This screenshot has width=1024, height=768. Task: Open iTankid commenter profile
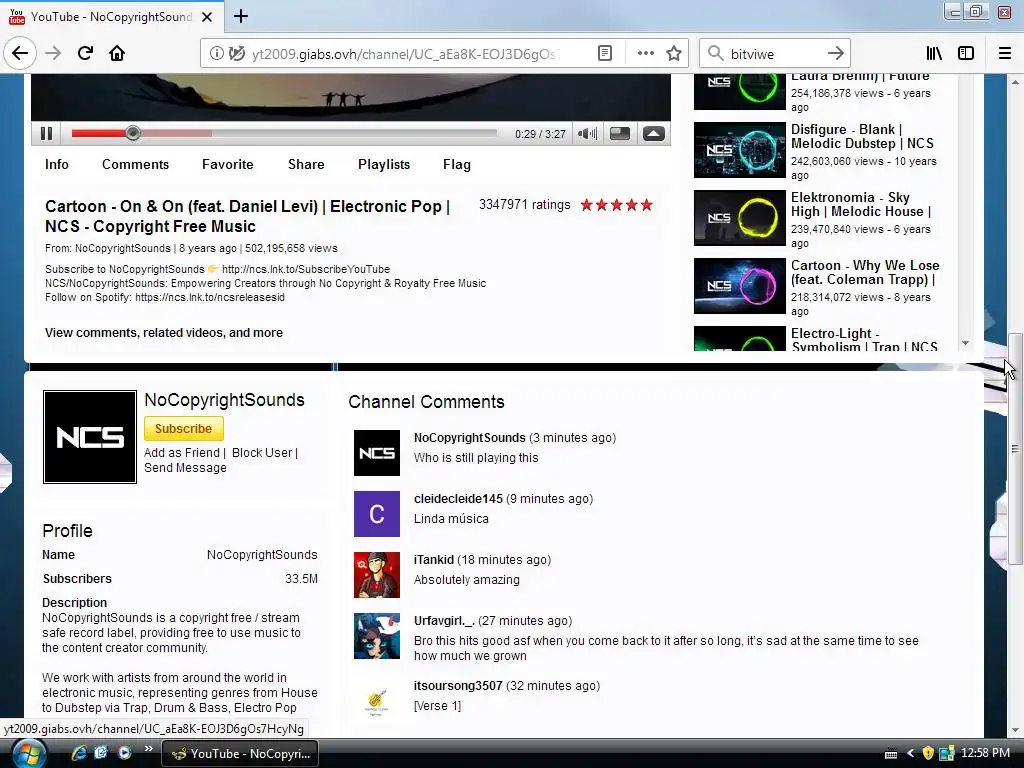click(x=434, y=560)
